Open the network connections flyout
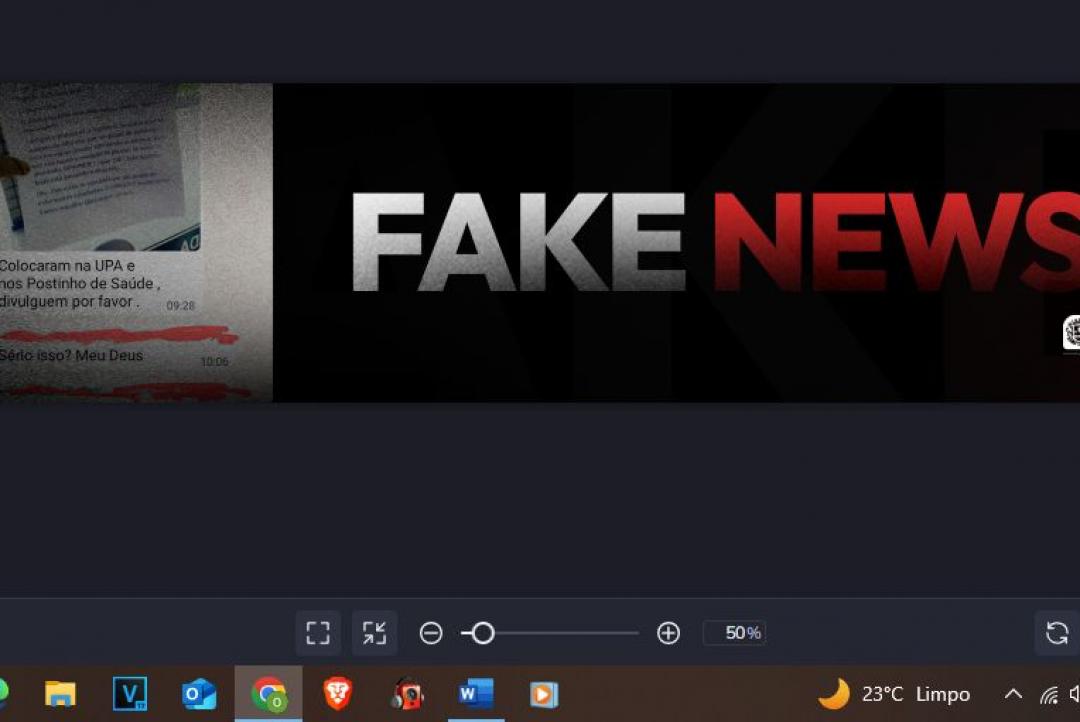This screenshot has height=722, width=1080. click(1048, 694)
